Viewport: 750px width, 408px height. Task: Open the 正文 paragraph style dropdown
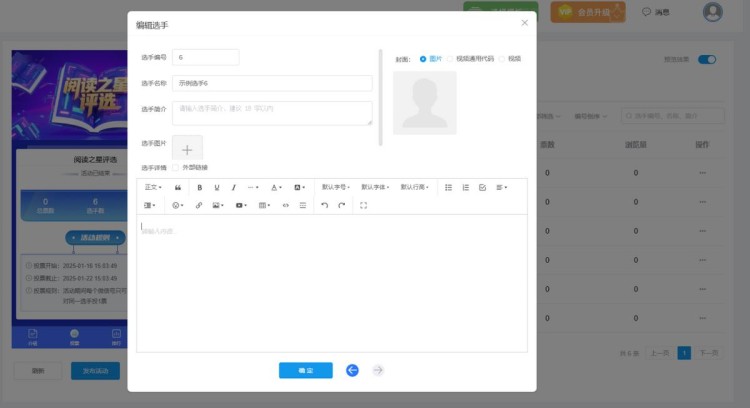click(153, 187)
